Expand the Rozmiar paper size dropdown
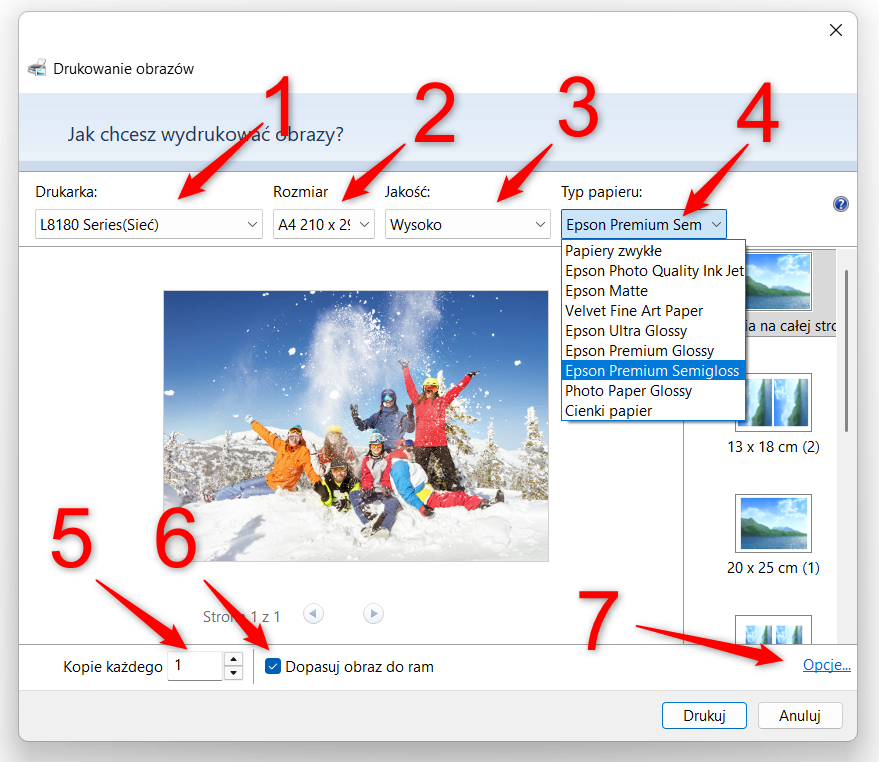The width and height of the screenshot is (879, 762). tap(323, 225)
